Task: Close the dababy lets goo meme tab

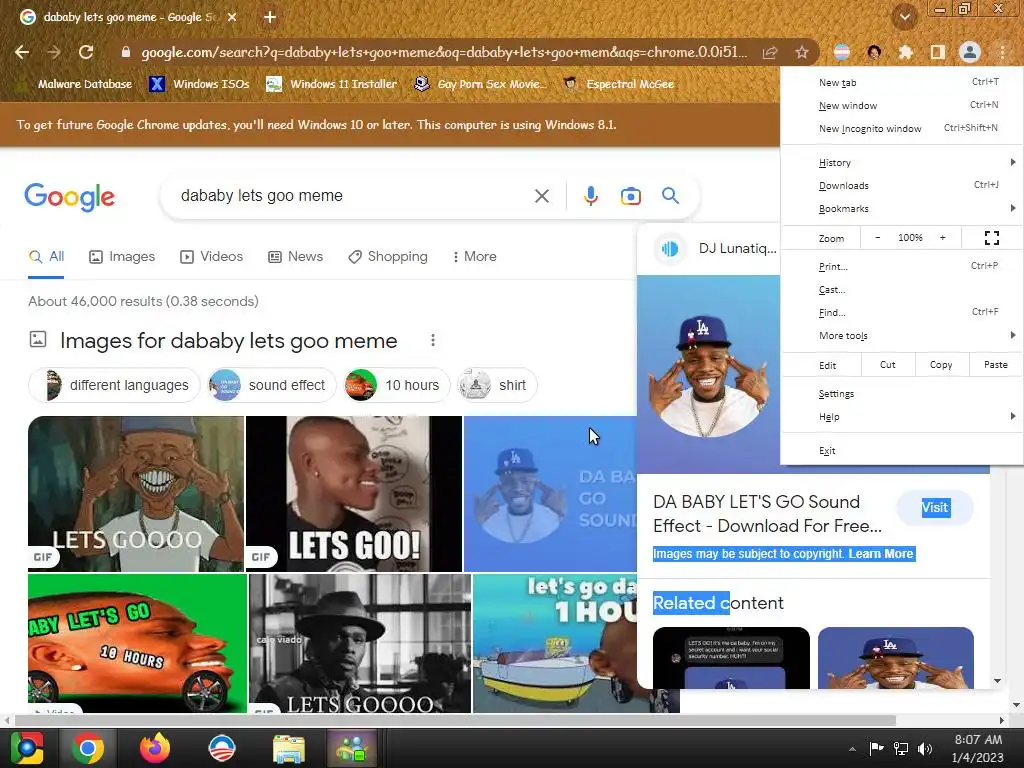Action: [x=232, y=17]
